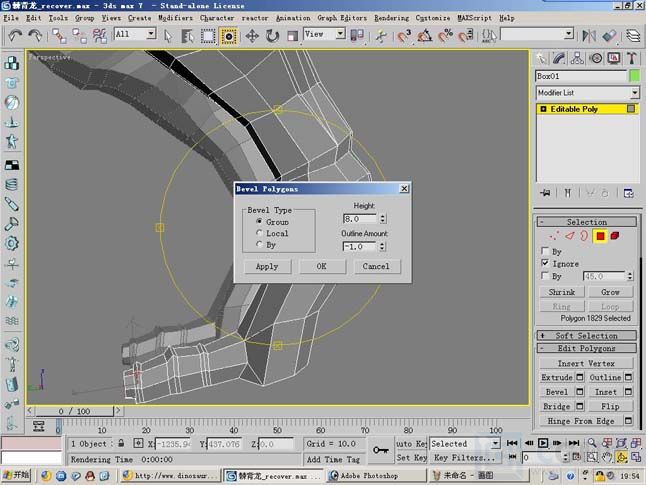Click the Pan hand viewport control
The height and width of the screenshot is (485, 646).
click(x=606, y=457)
